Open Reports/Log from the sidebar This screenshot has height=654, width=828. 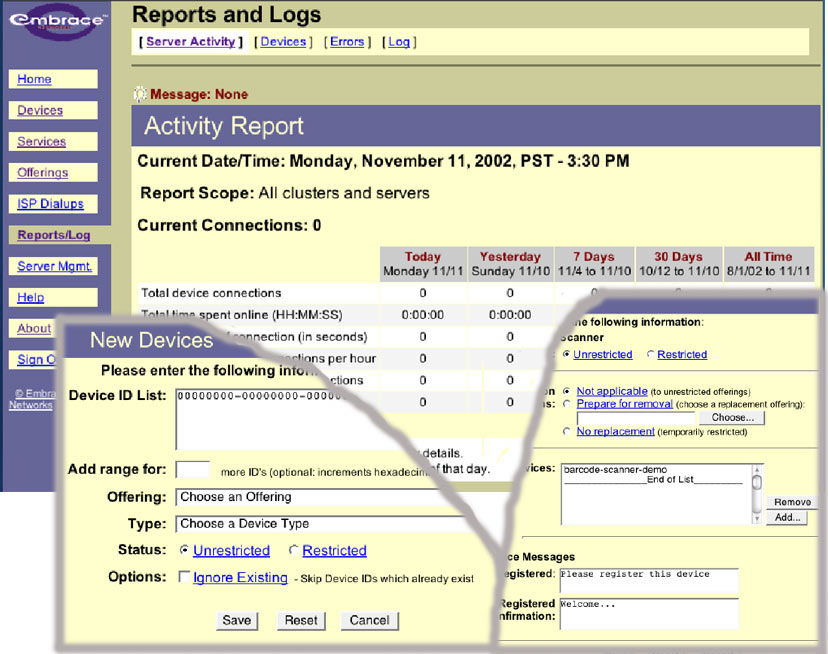(52, 235)
